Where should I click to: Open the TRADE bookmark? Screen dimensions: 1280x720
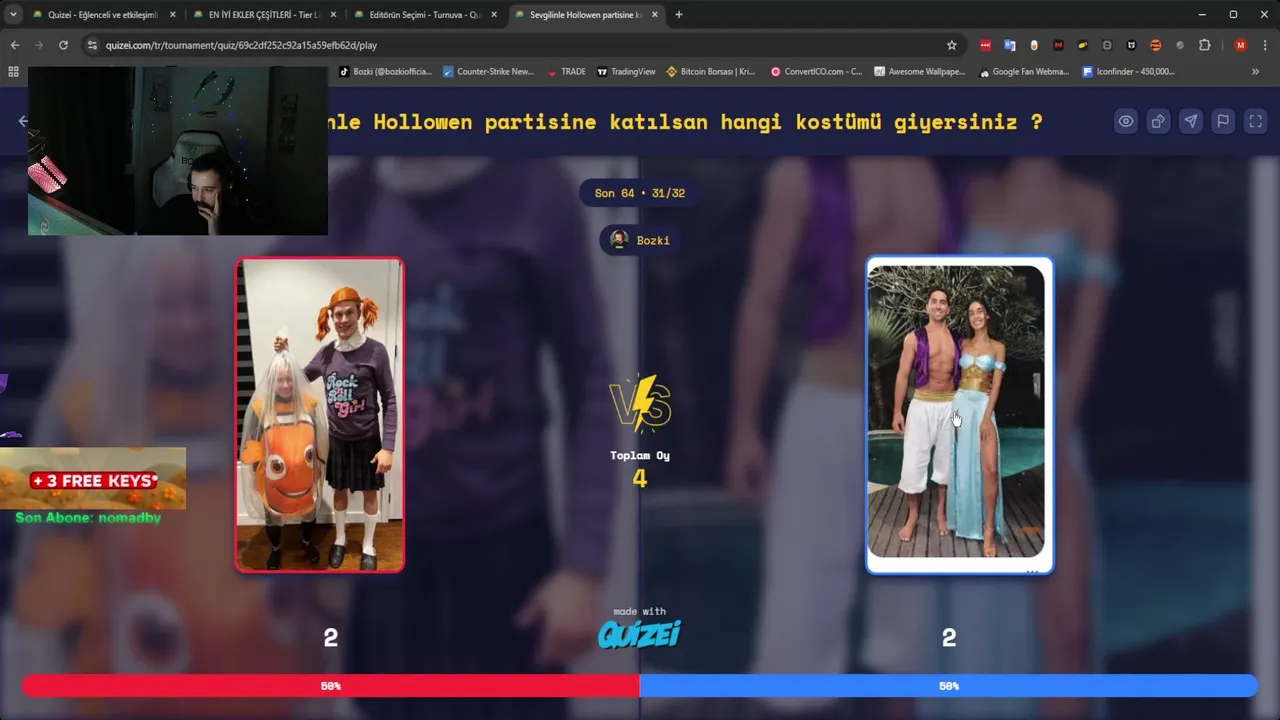tap(567, 72)
